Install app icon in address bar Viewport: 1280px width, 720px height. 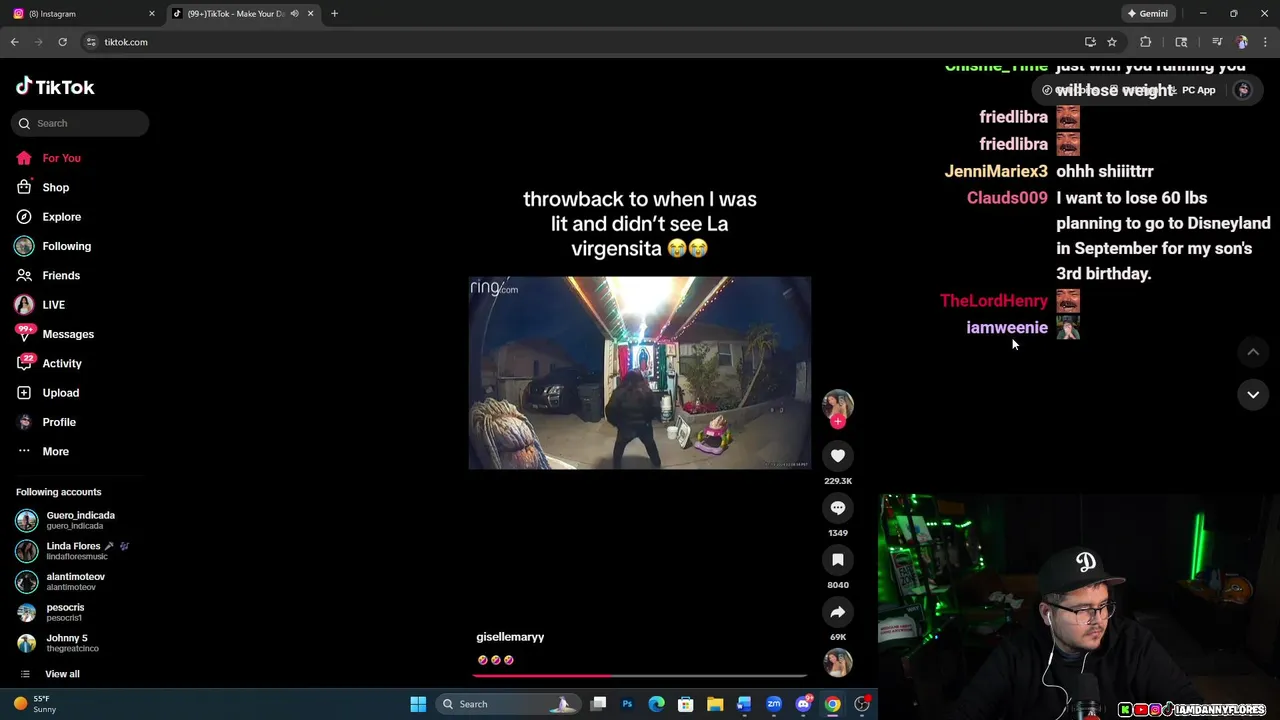[1090, 42]
